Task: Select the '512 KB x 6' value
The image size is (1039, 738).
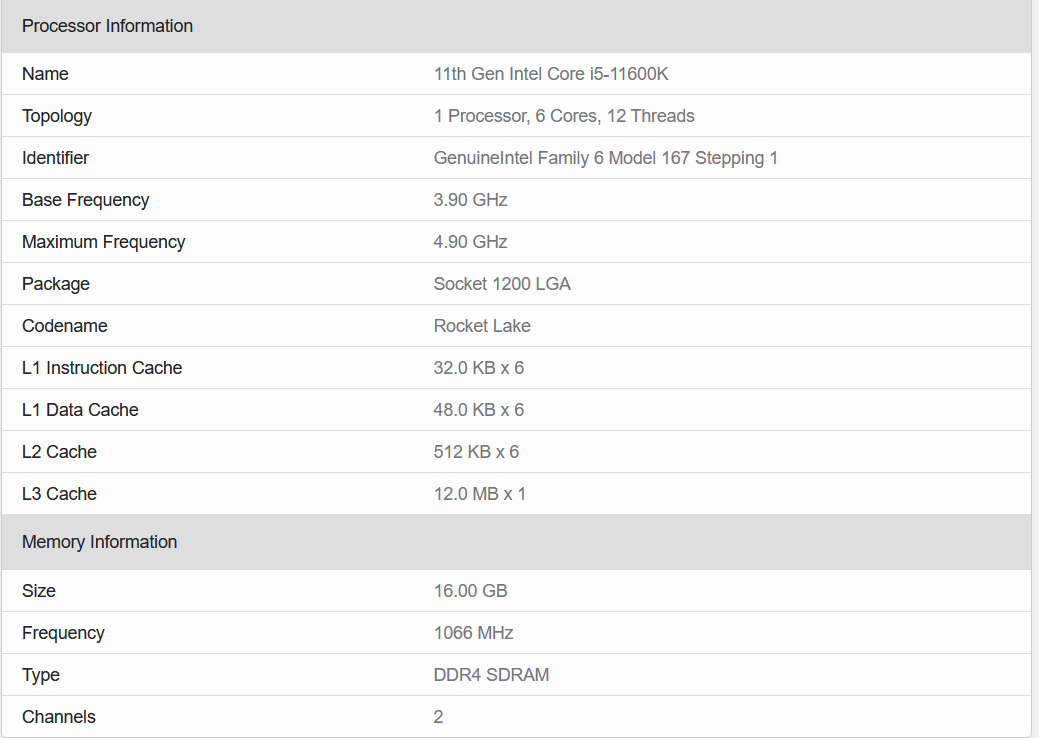Action: tap(476, 452)
